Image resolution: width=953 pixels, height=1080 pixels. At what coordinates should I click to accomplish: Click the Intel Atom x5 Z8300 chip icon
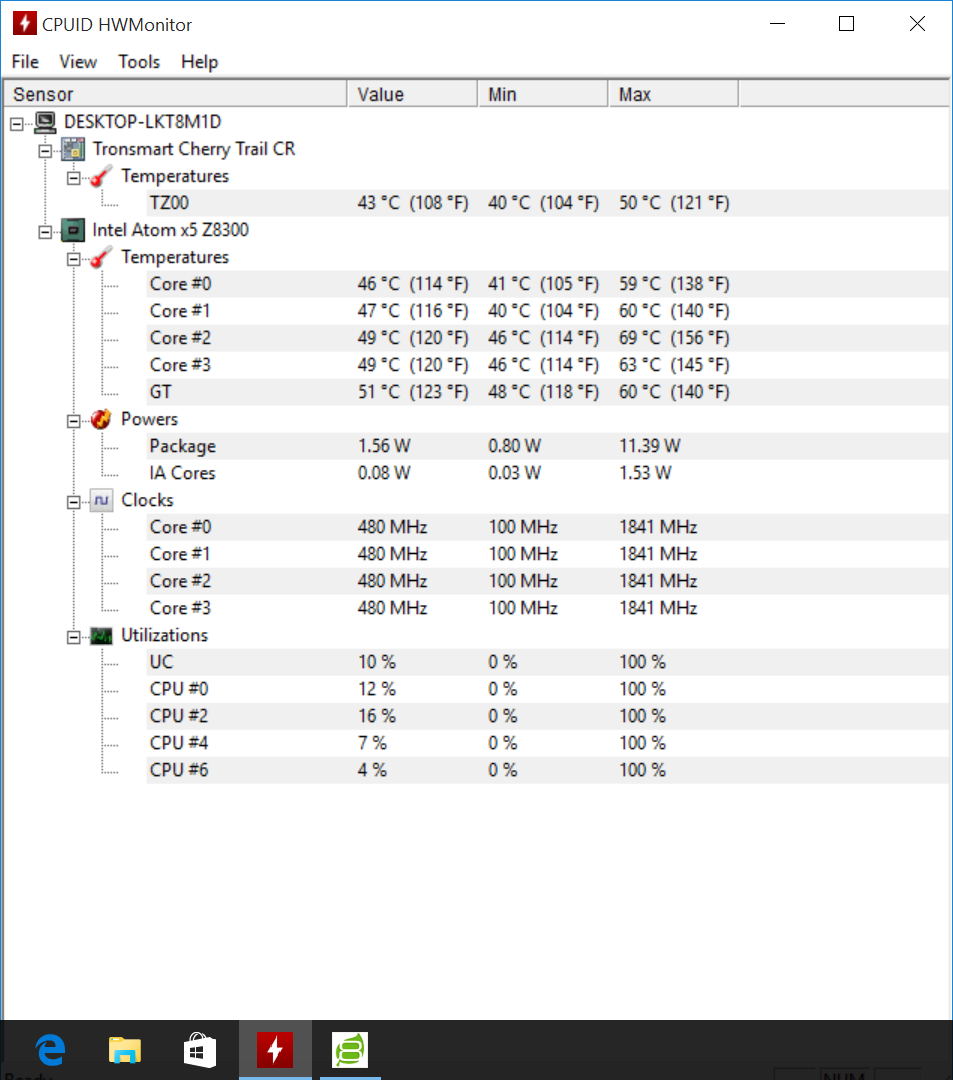71,229
